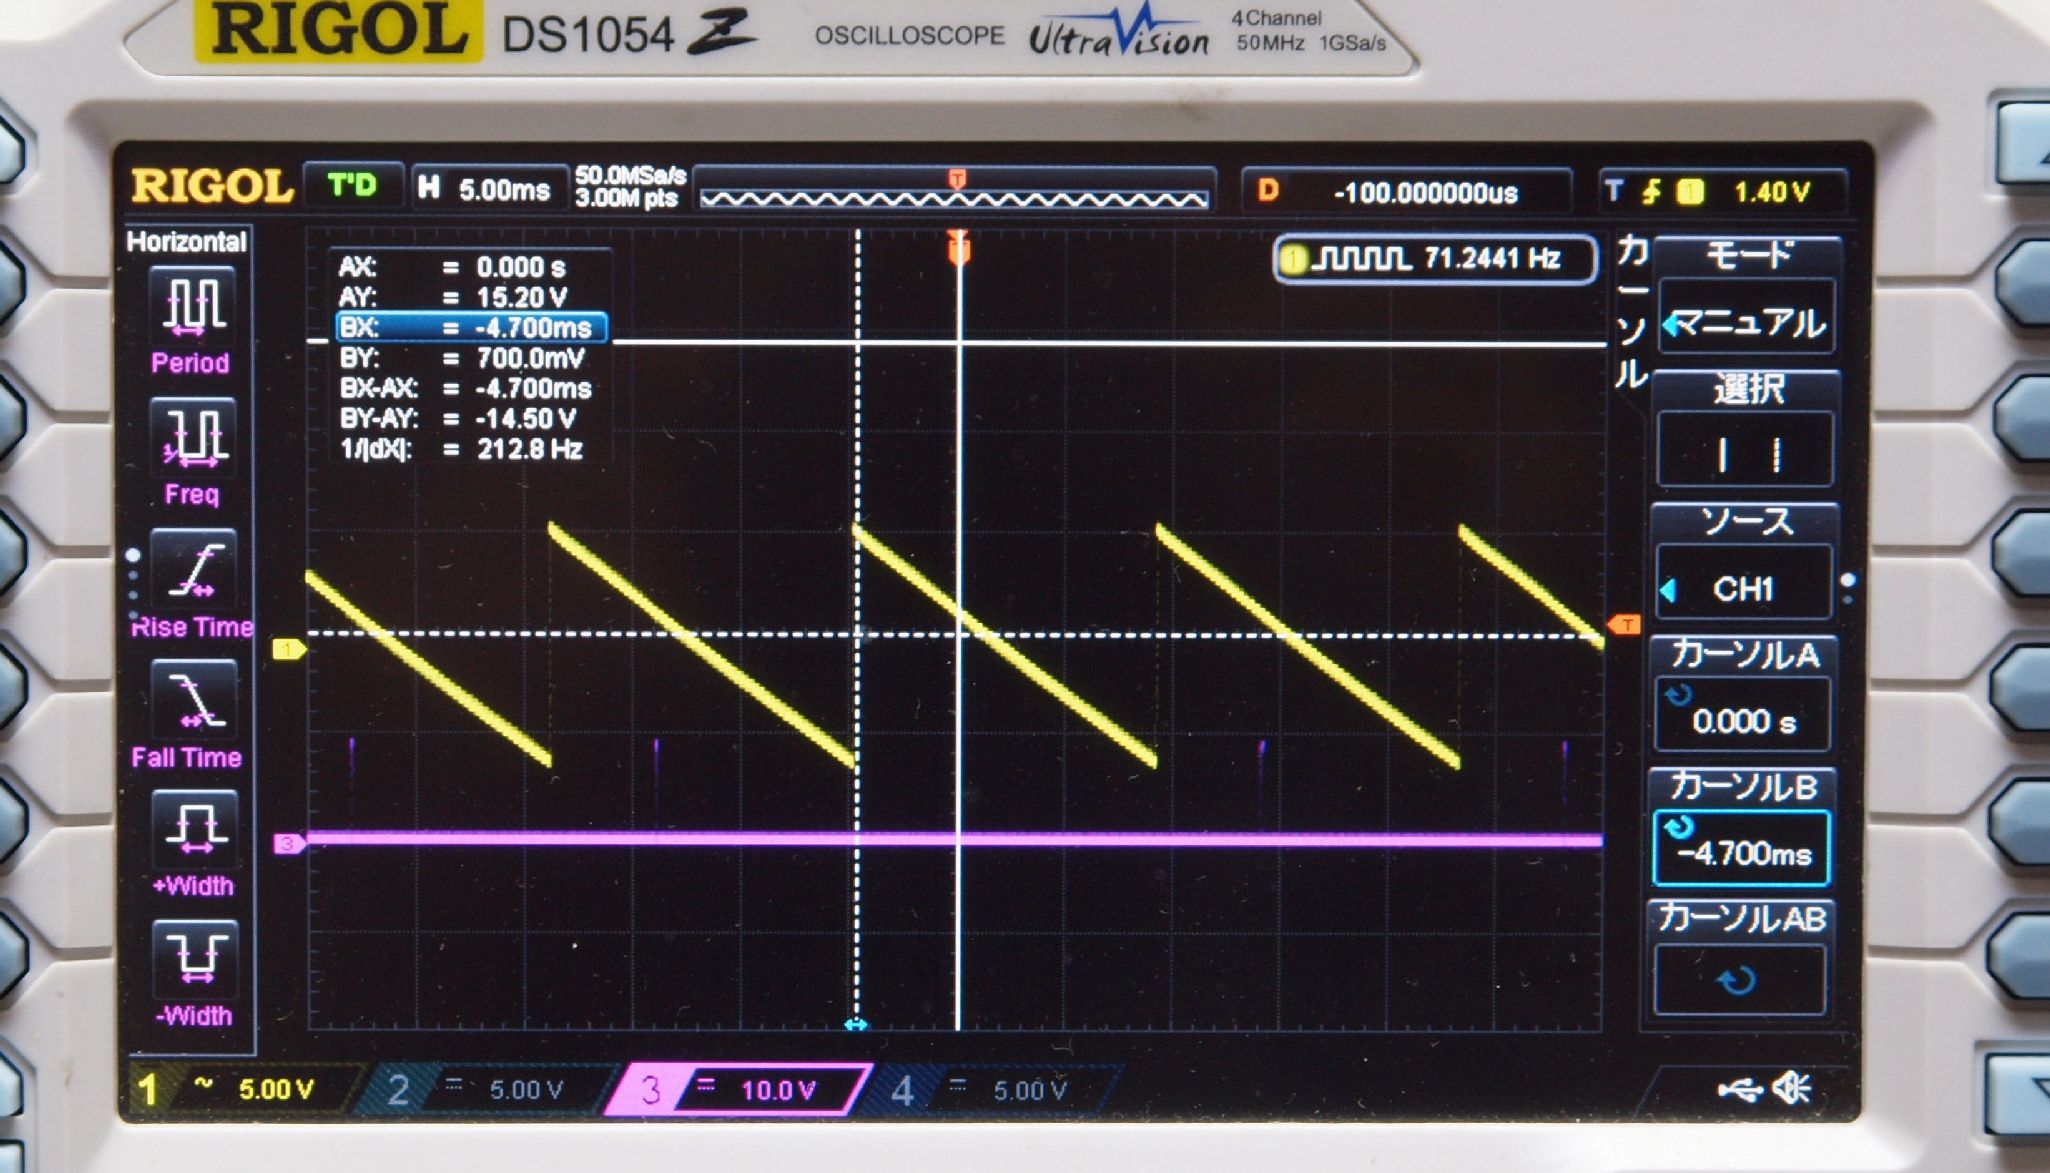2050x1173 pixels.
Task: Open the cursor mode マニュアル selector
Action: point(1746,323)
